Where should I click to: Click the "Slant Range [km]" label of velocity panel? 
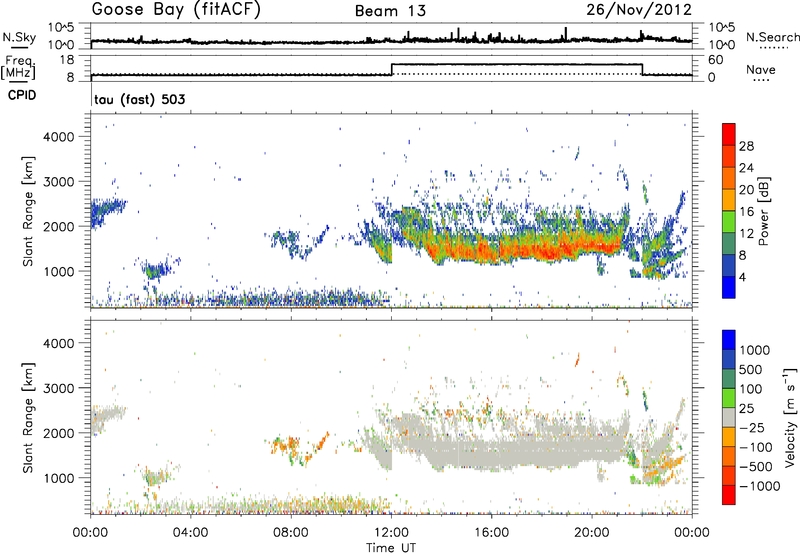point(28,417)
